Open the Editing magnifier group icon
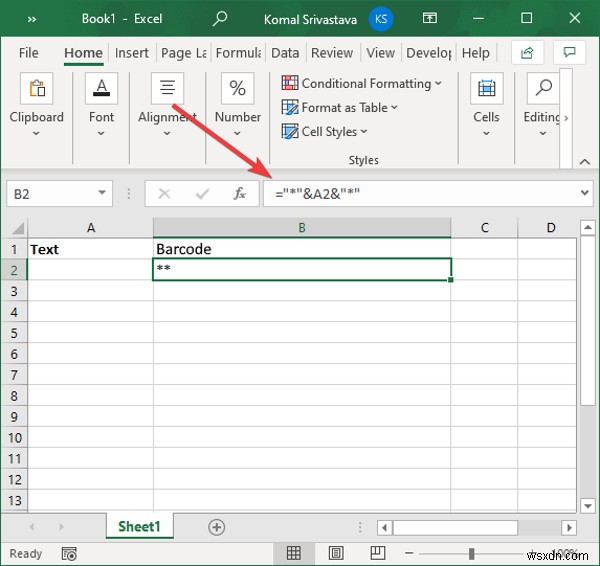600x566 pixels. click(x=543, y=88)
